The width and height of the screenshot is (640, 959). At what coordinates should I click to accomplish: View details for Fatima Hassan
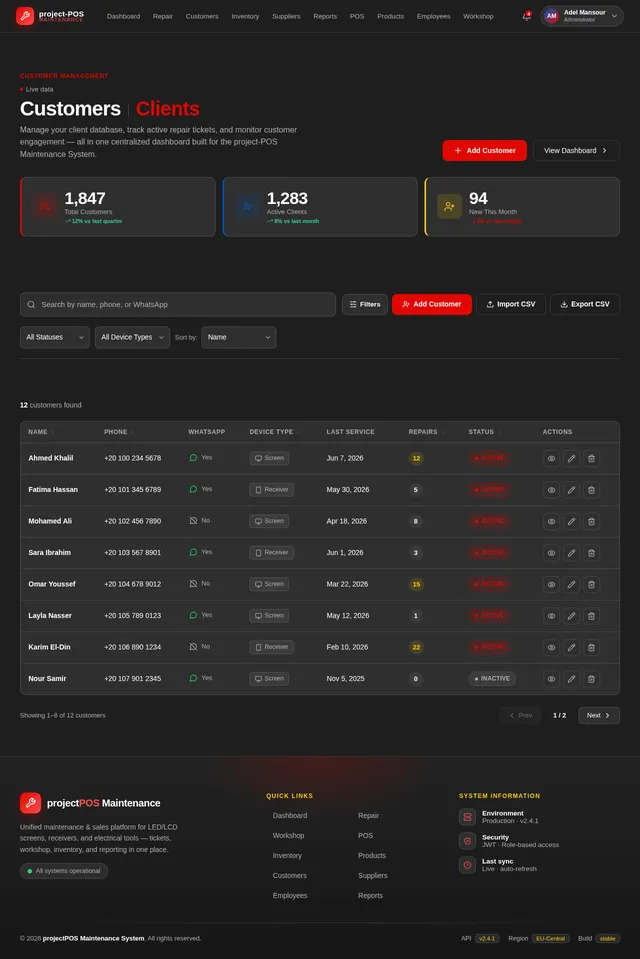(551, 490)
